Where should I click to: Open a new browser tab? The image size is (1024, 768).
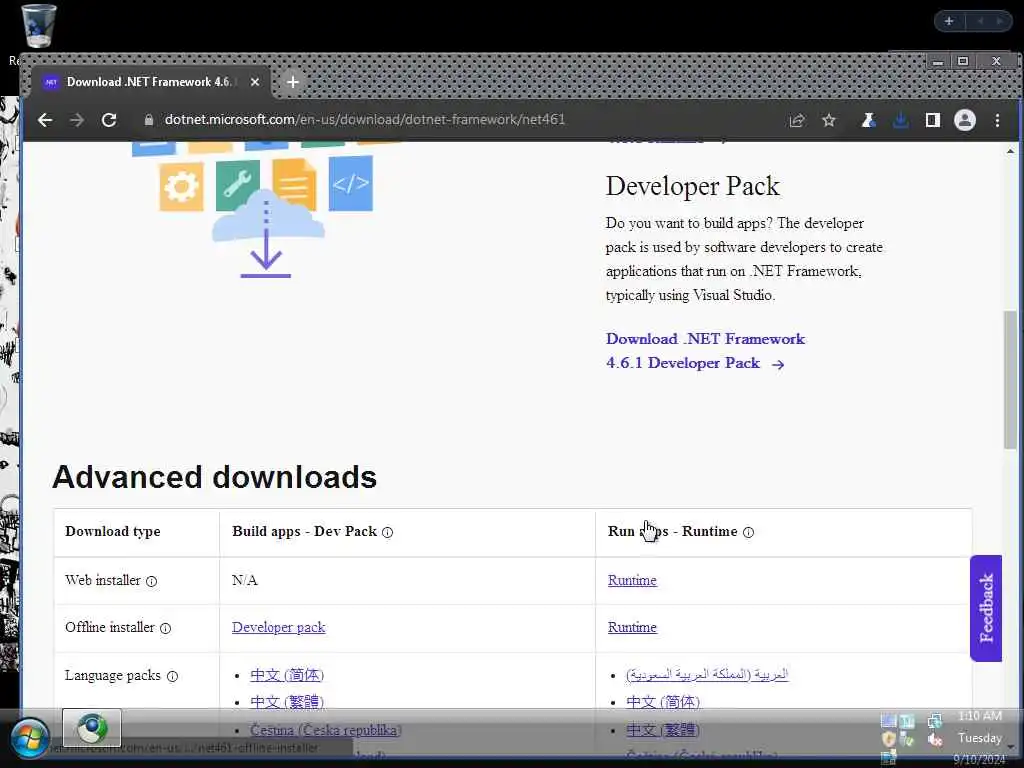293,82
